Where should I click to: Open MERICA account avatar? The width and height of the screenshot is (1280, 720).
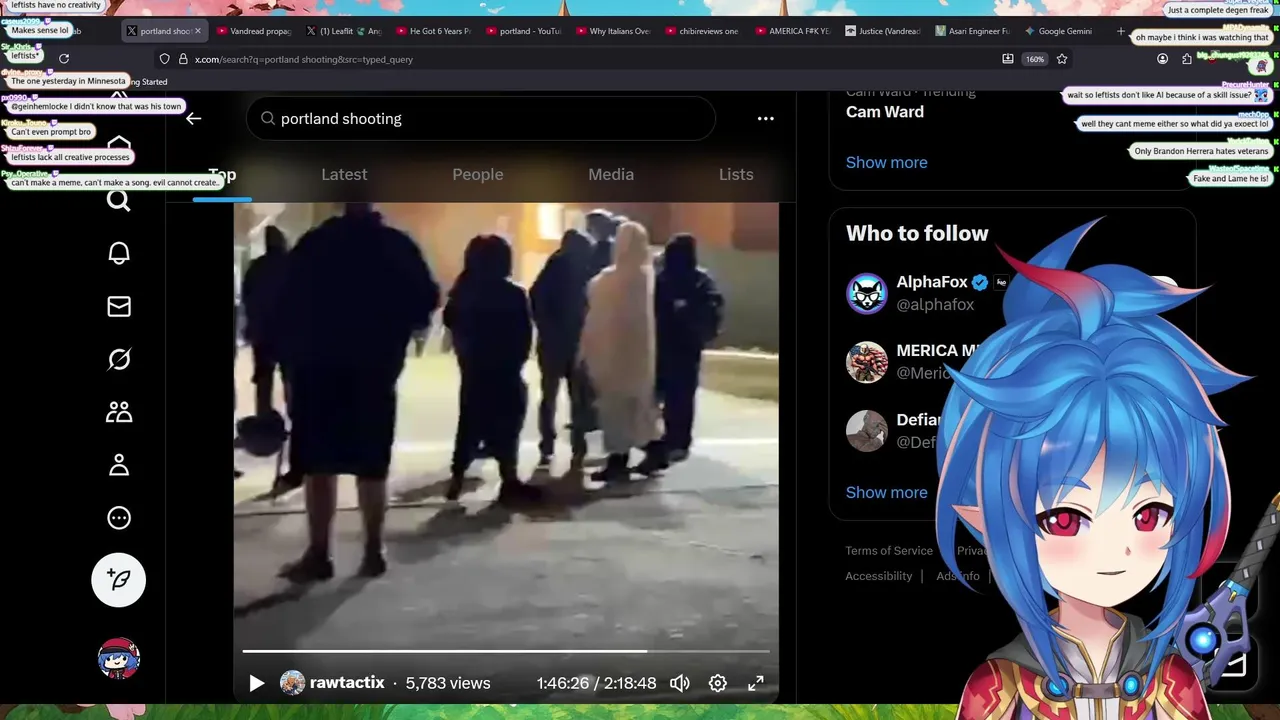[x=867, y=362]
